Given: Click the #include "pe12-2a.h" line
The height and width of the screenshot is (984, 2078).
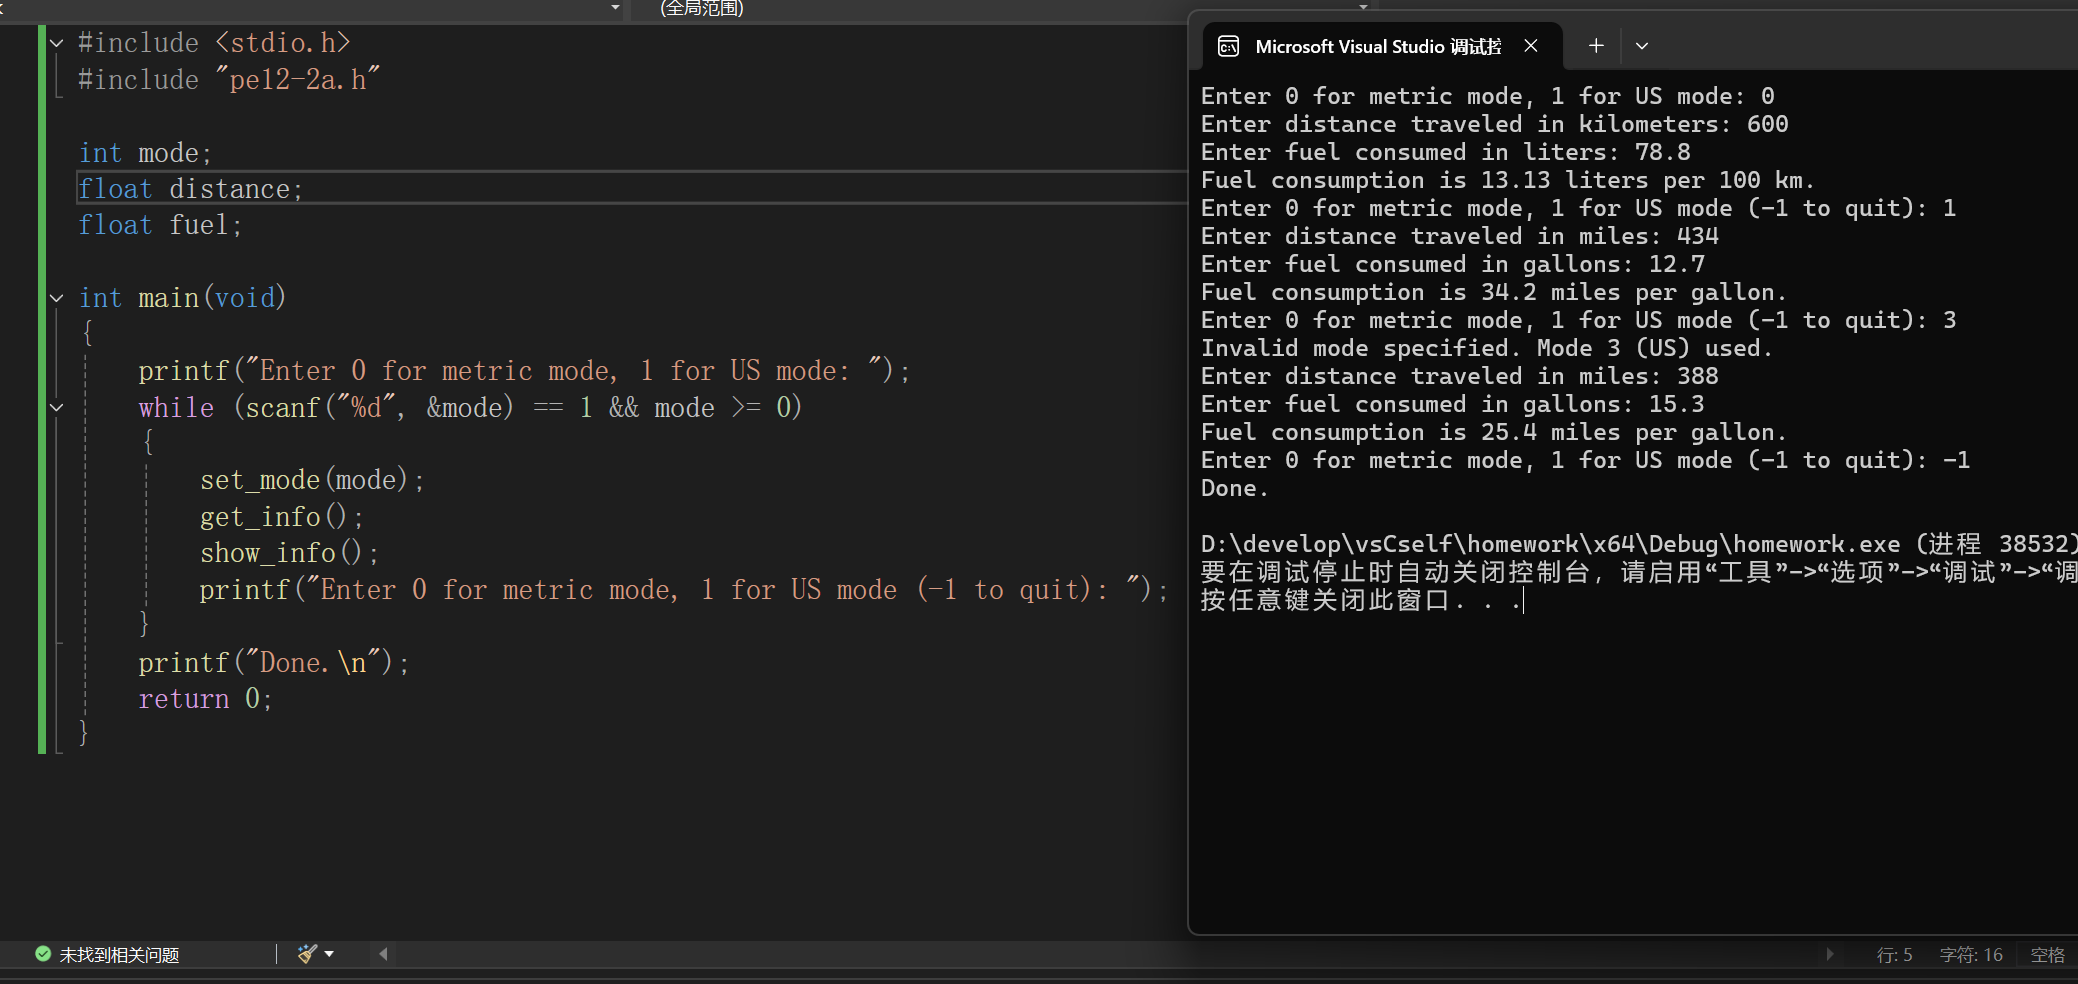Looking at the screenshot, I should click(229, 79).
